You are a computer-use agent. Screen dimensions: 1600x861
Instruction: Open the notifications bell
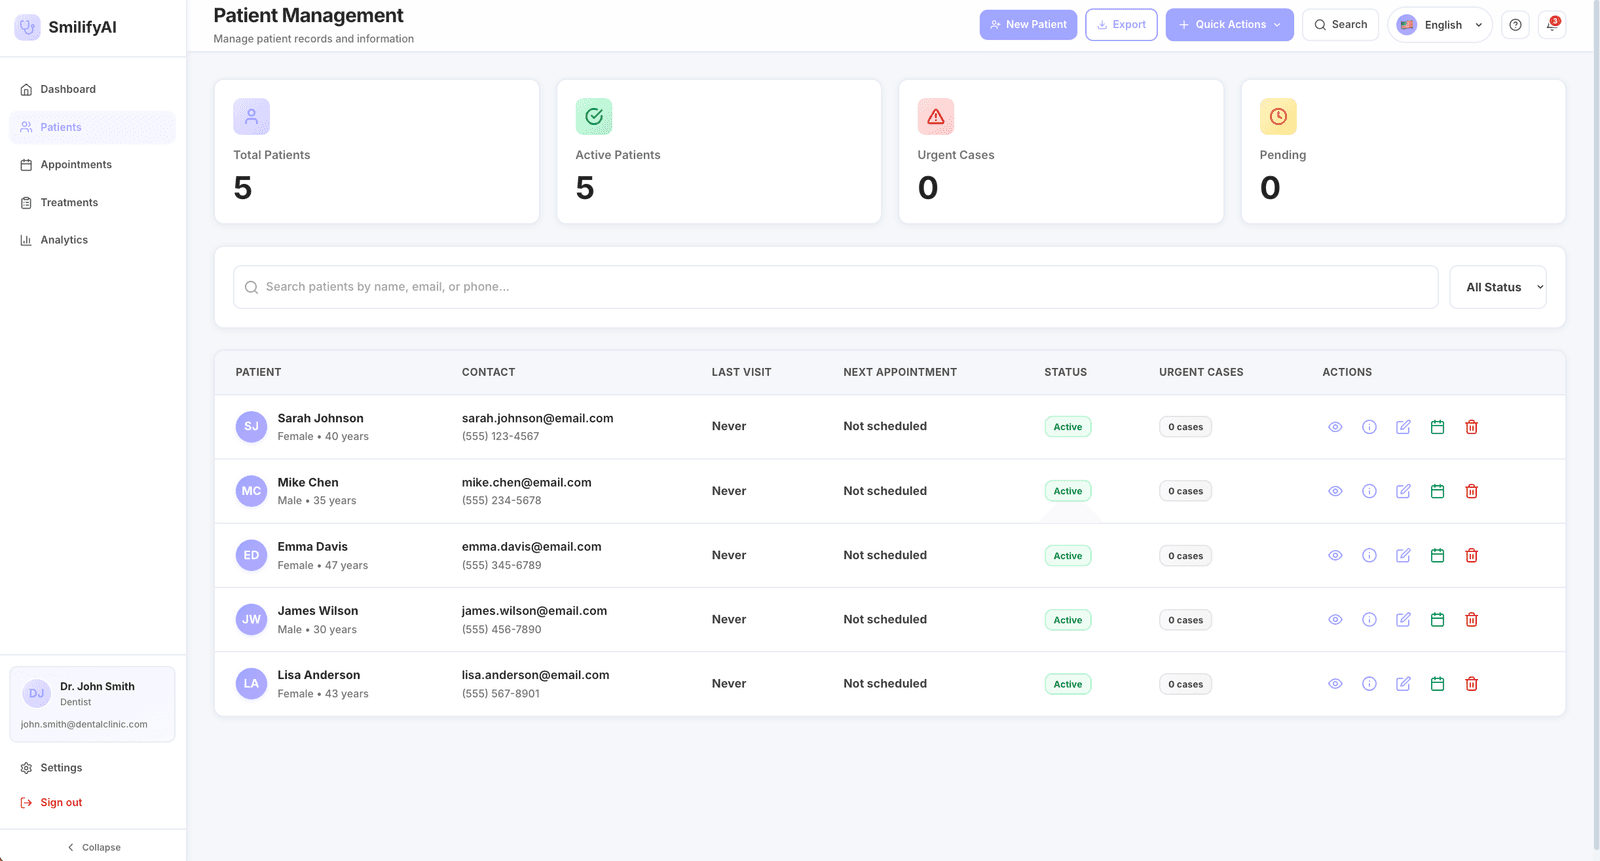coord(1551,25)
